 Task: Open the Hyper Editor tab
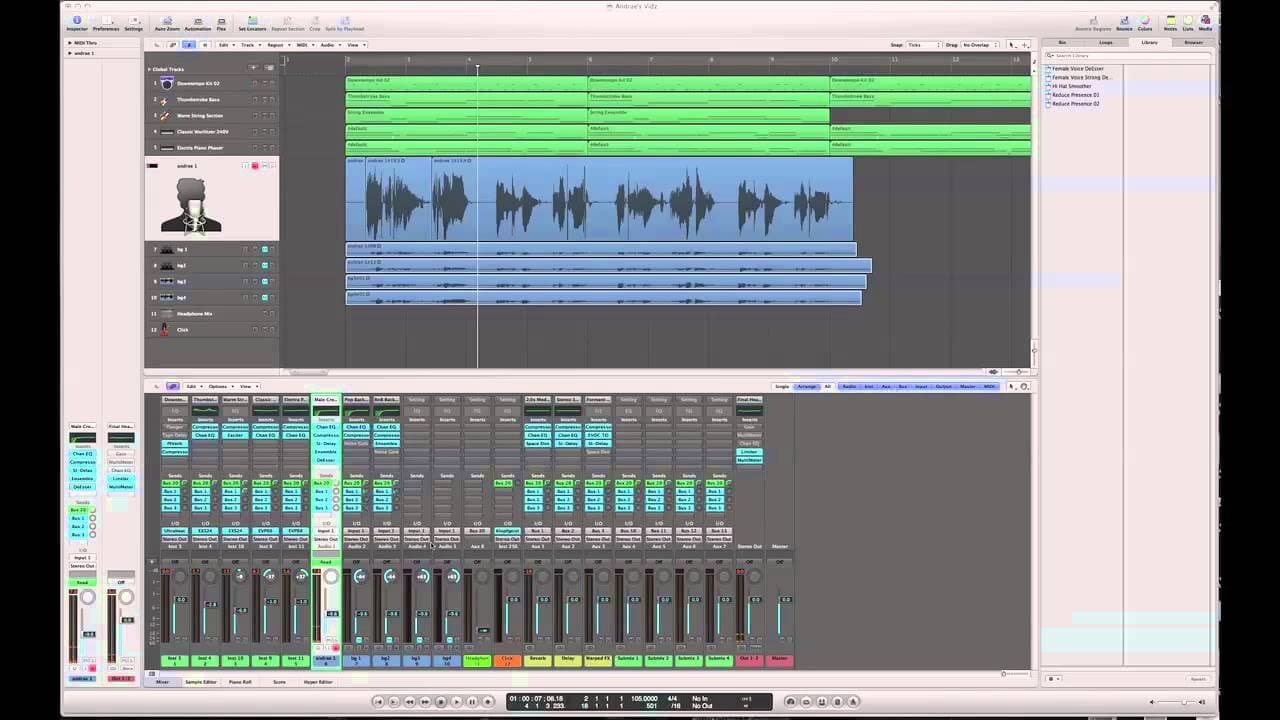pyautogui.click(x=318, y=682)
